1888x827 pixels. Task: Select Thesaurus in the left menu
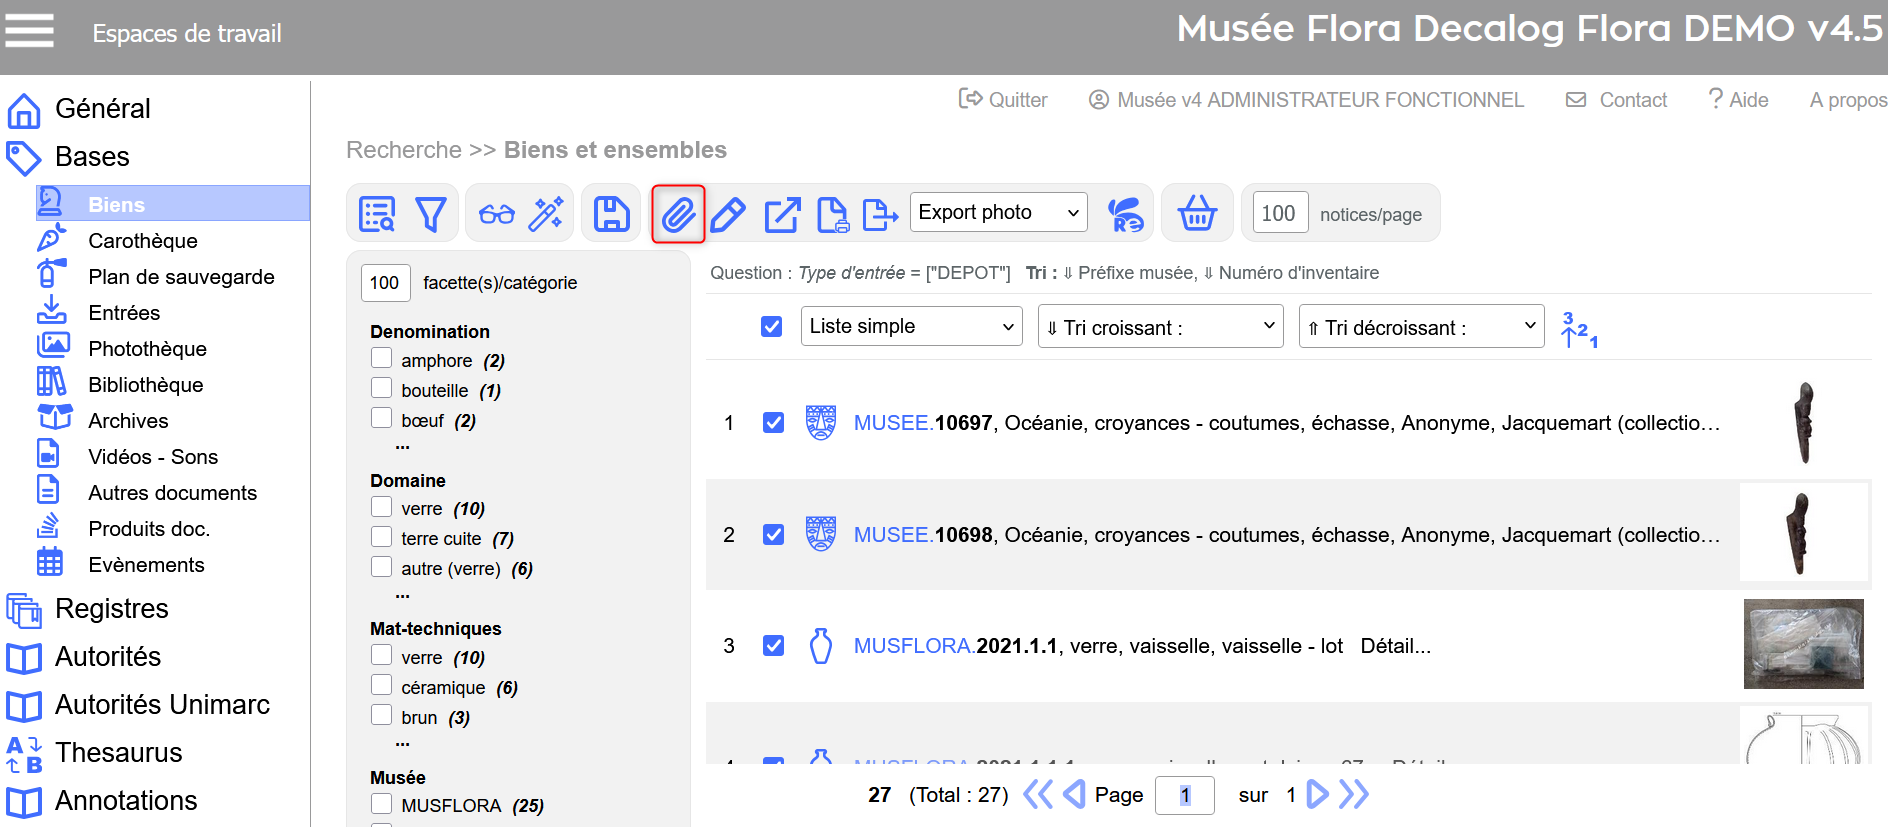pyautogui.click(x=118, y=752)
